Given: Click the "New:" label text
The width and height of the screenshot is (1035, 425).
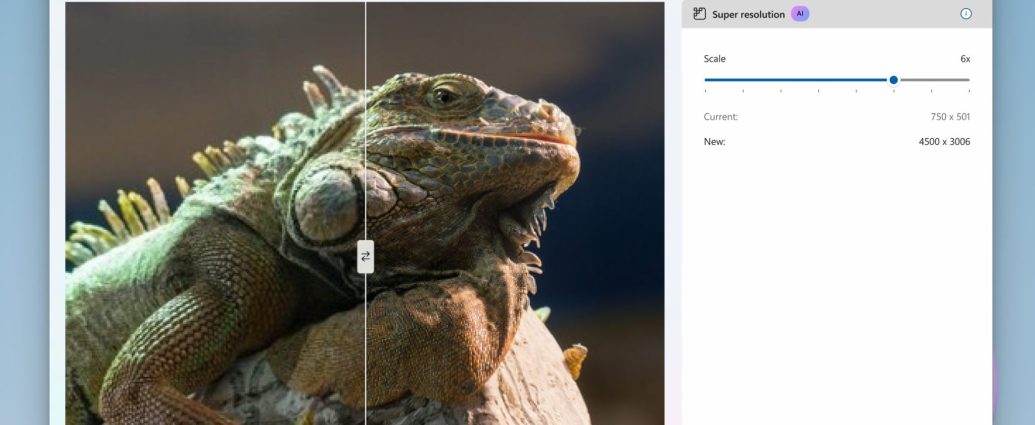Looking at the screenshot, I should click(x=714, y=142).
